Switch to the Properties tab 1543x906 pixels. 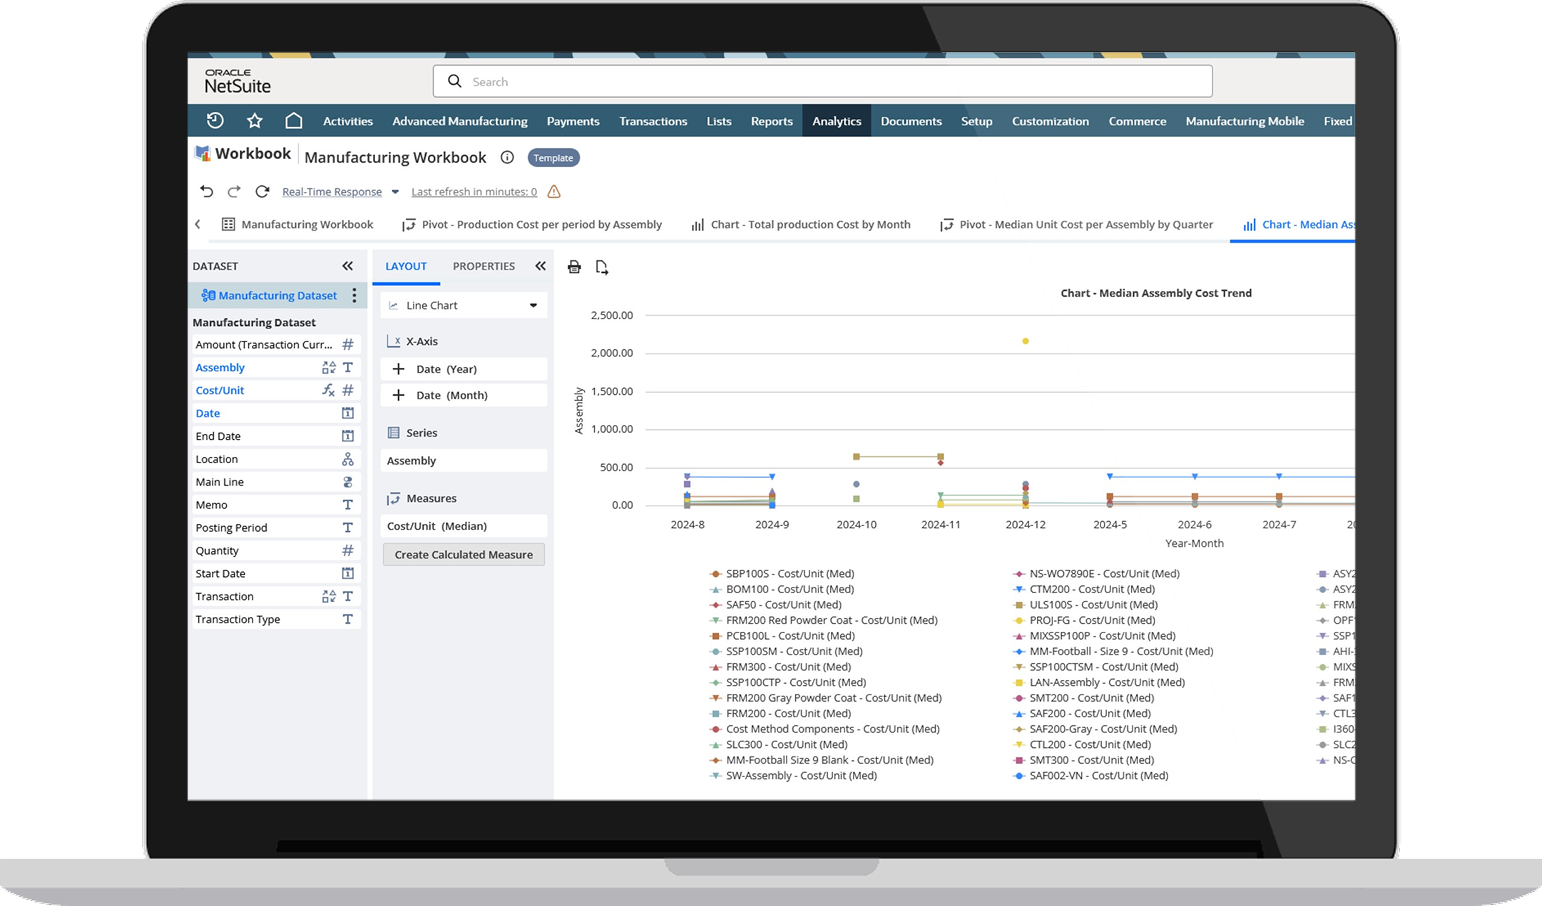coord(484,266)
